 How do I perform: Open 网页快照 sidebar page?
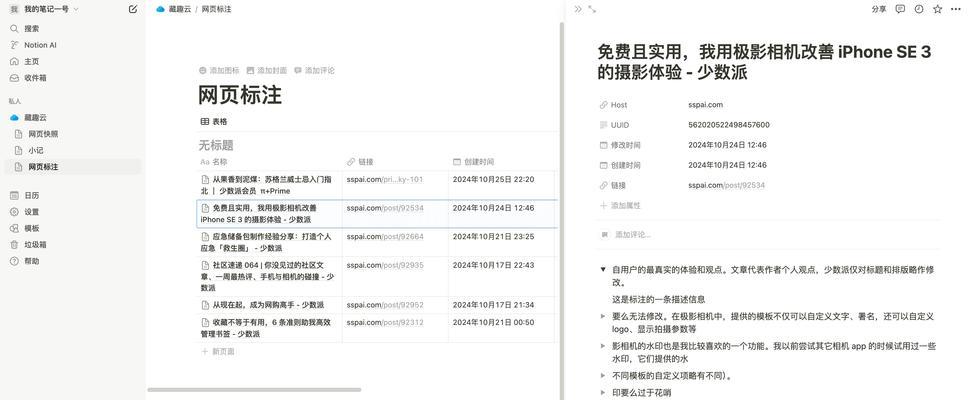43,134
